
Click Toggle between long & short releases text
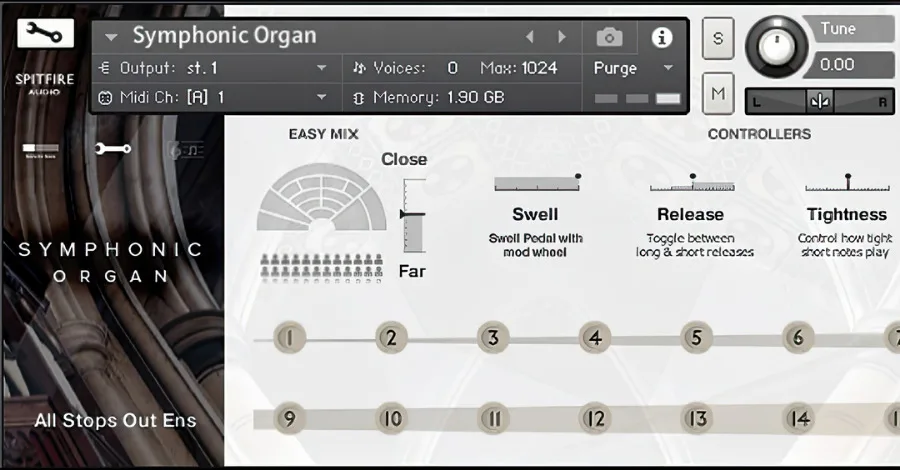tap(694, 245)
